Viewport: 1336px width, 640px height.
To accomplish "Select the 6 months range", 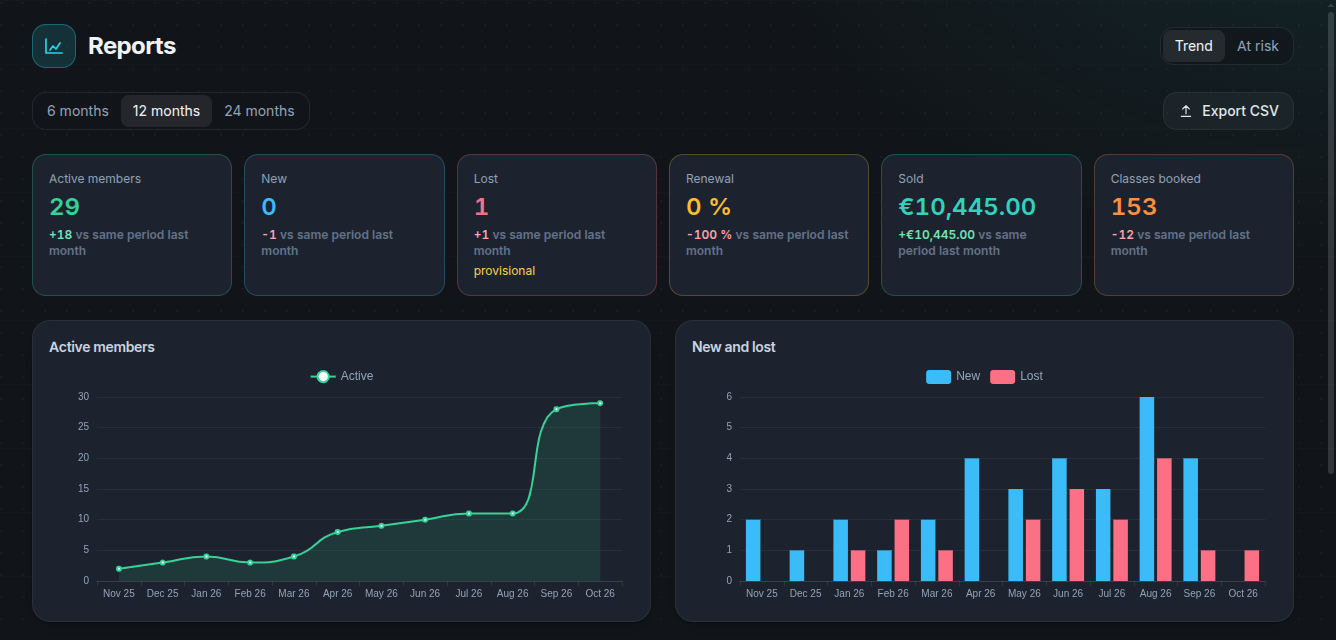I will pyautogui.click(x=78, y=111).
